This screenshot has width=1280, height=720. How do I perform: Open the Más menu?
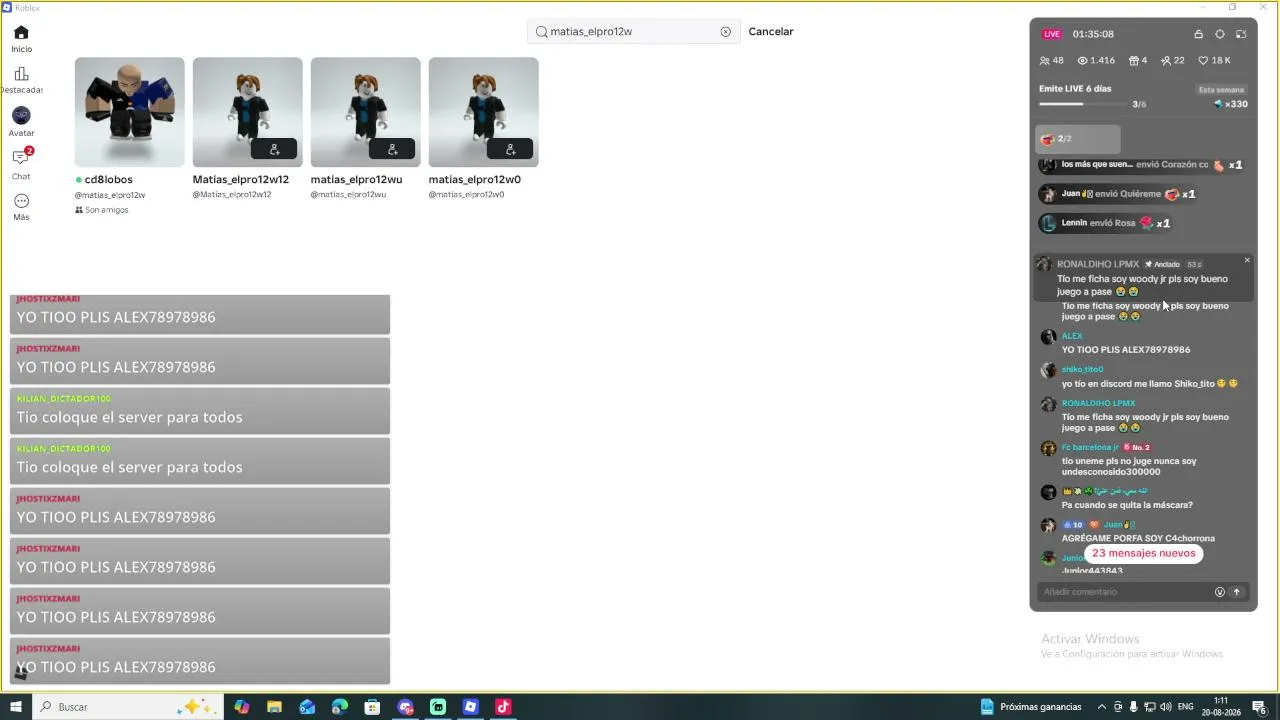(21, 207)
